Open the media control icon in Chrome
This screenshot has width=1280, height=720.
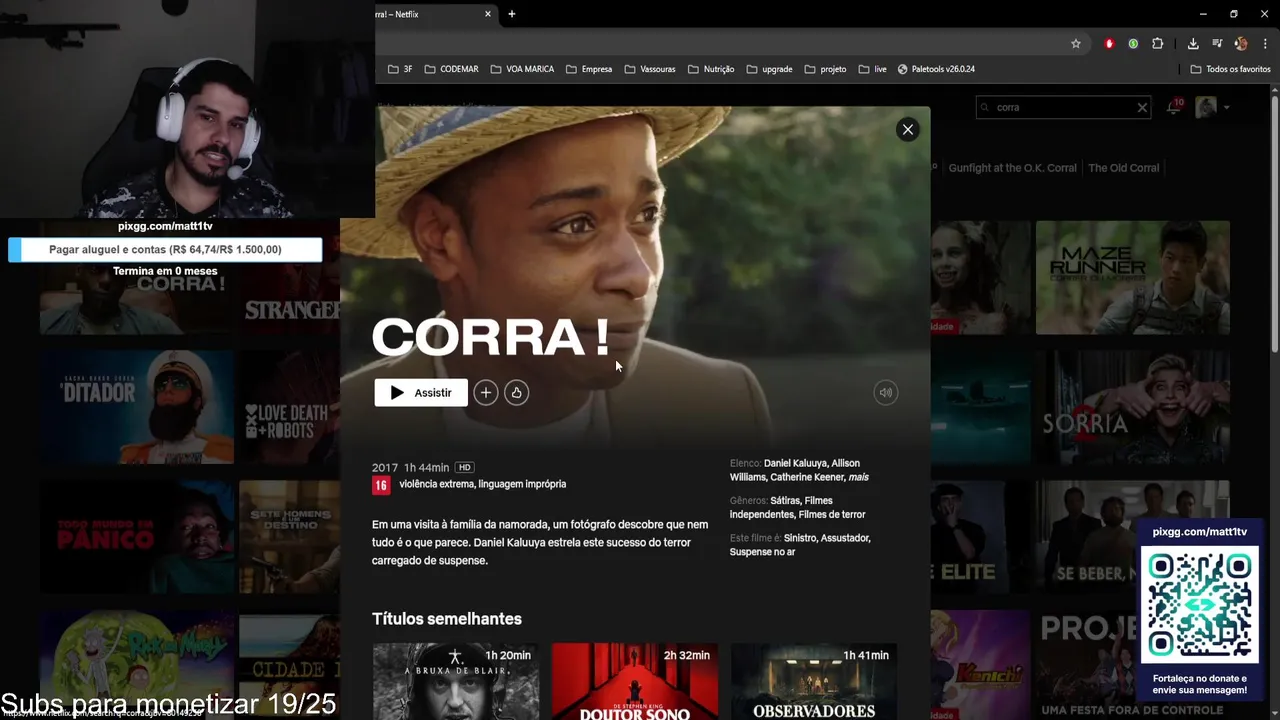[1217, 44]
